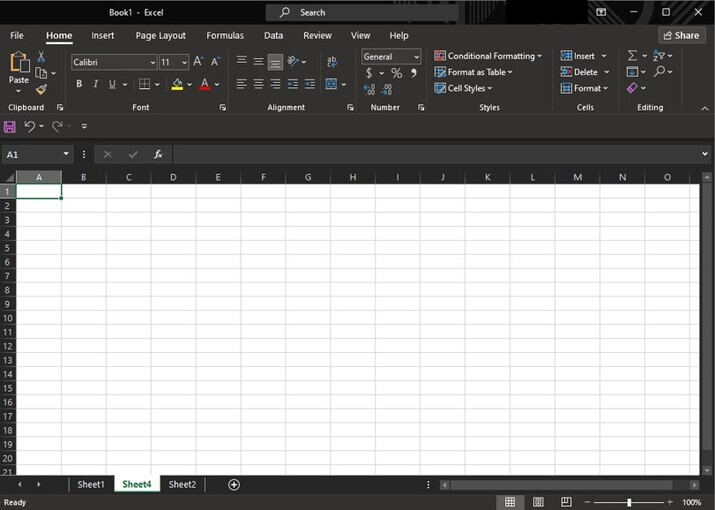Image resolution: width=715 pixels, height=510 pixels.
Task: Open Sort & Filter icon
Action: (x=658, y=56)
